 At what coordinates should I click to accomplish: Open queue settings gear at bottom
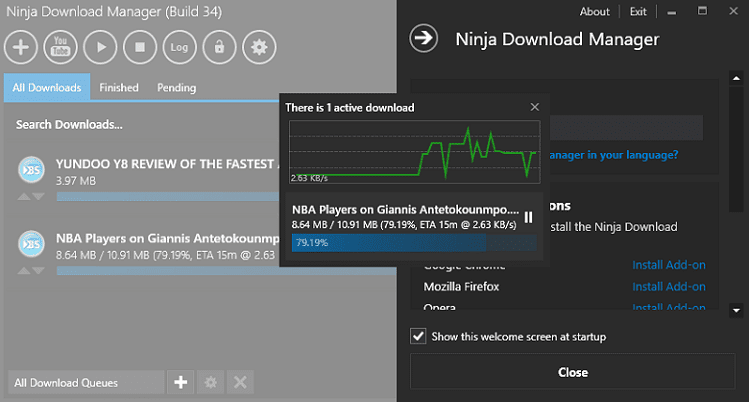pos(211,382)
